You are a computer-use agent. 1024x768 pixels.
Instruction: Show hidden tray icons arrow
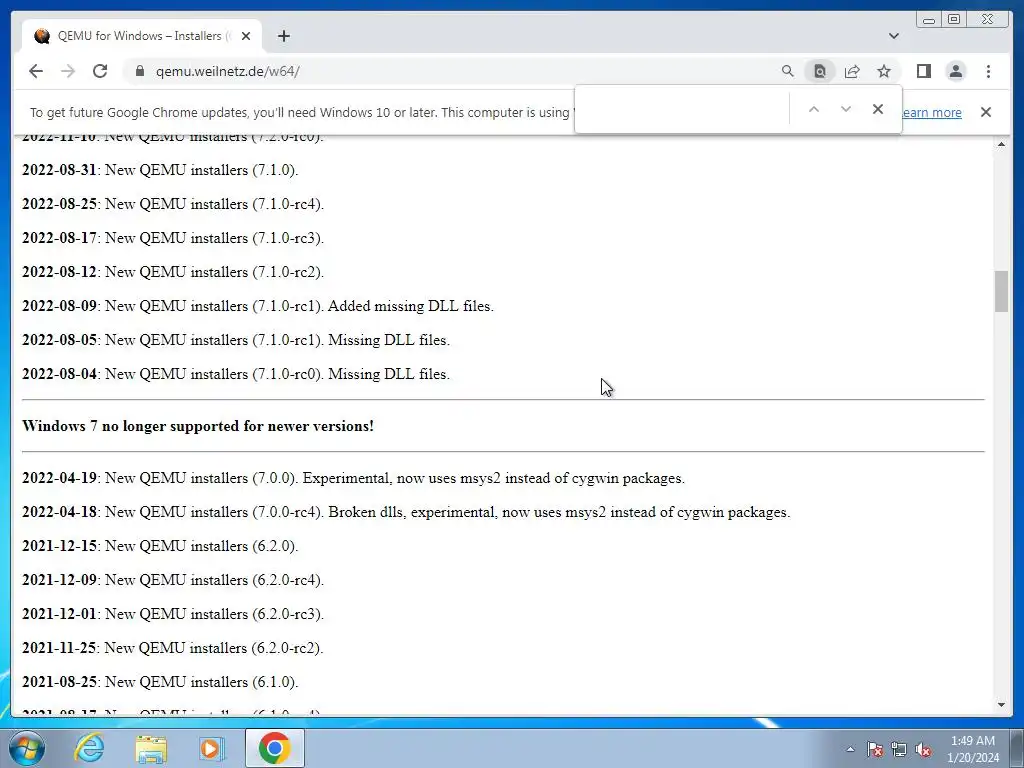point(850,749)
